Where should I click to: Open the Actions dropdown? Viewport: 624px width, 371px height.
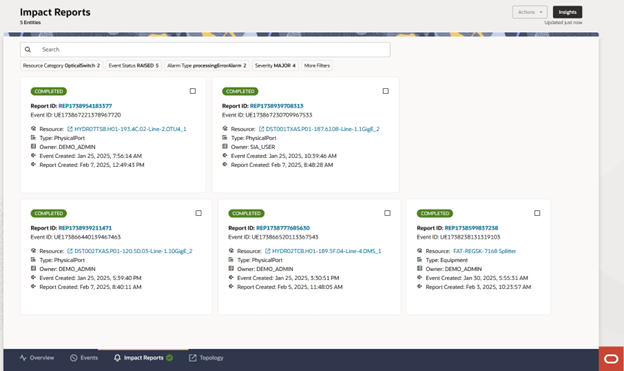click(x=530, y=12)
